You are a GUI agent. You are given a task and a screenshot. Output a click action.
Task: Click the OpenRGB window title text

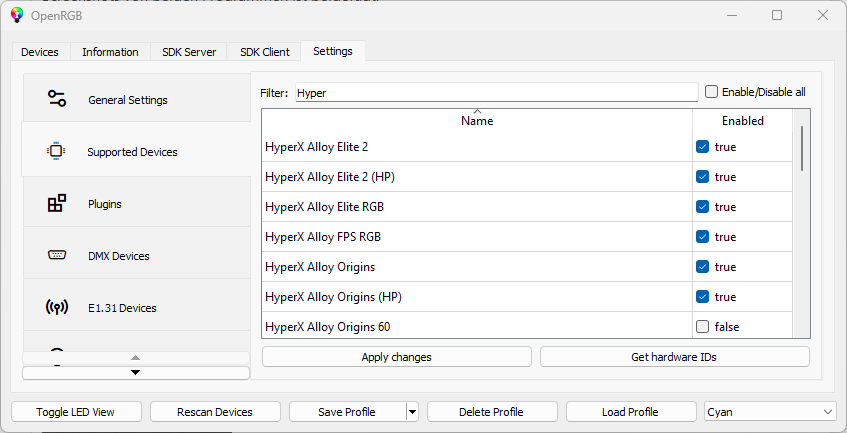click(x=56, y=16)
